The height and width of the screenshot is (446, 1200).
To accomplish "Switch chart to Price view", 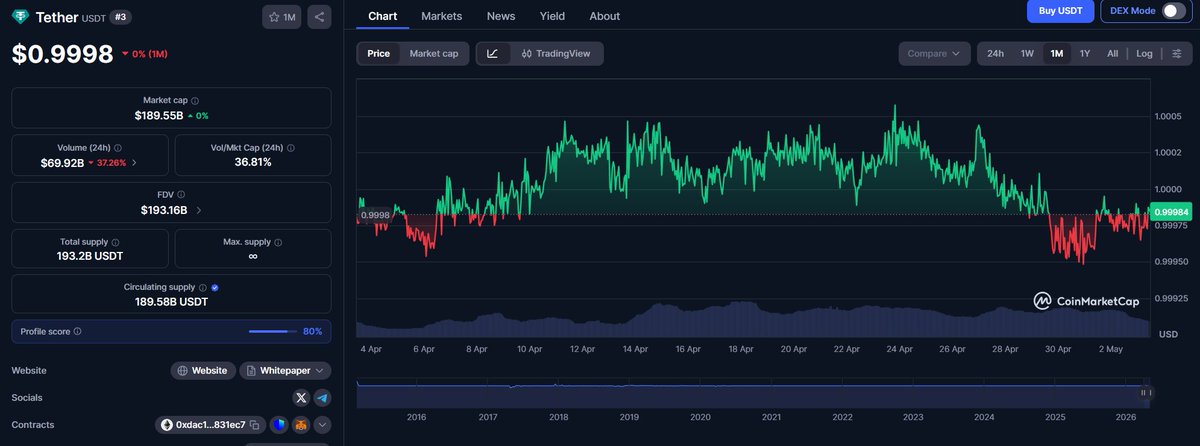I will point(379,53).
